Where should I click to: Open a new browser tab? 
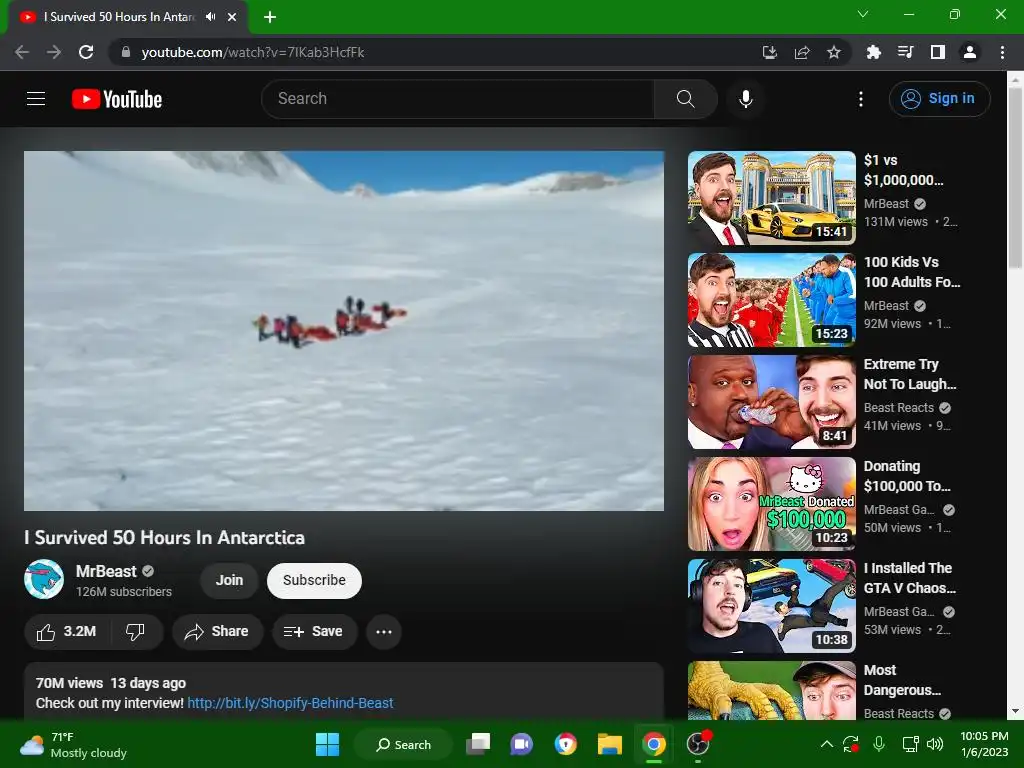point(270,17)
